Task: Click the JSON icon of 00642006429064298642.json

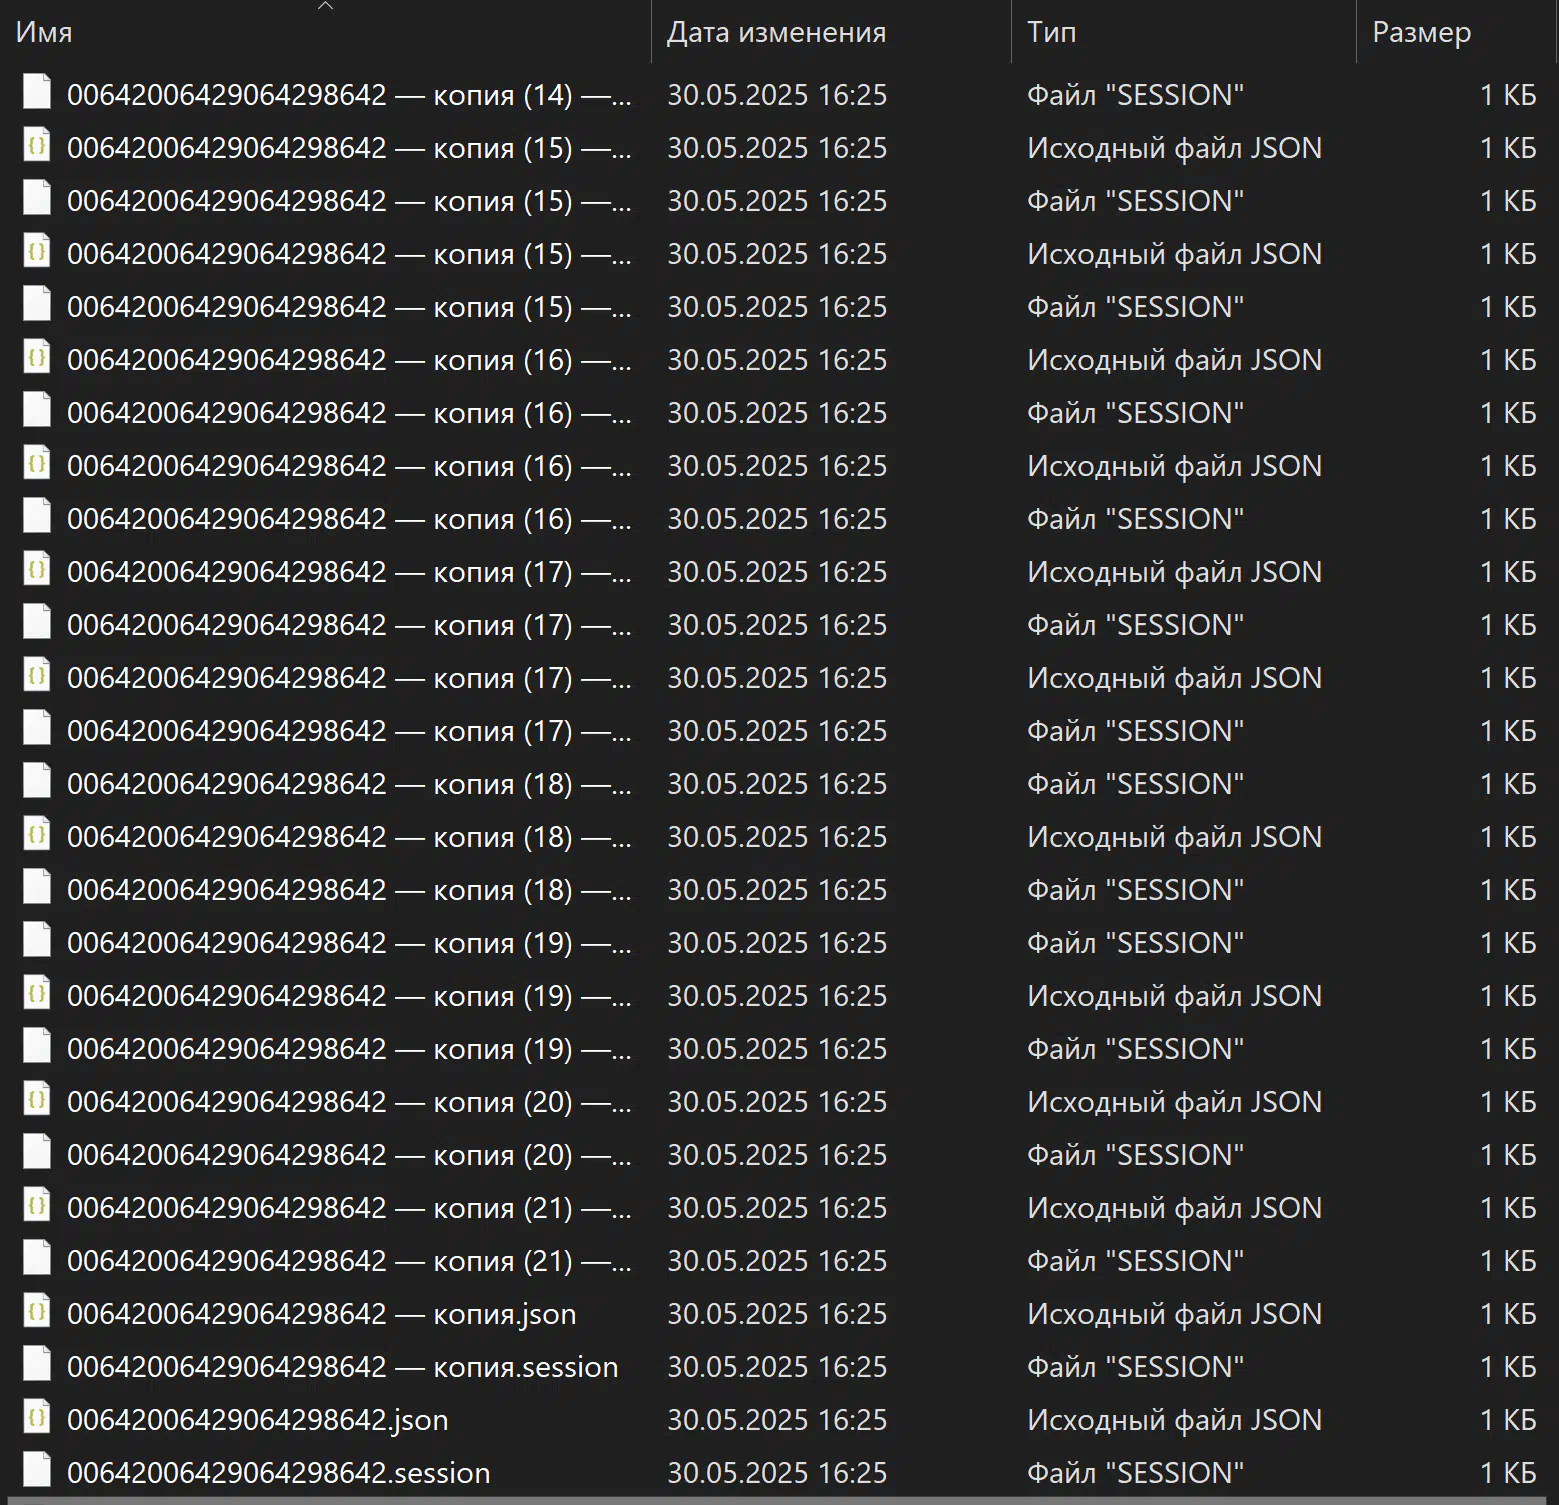Action: pos(37,1418)
